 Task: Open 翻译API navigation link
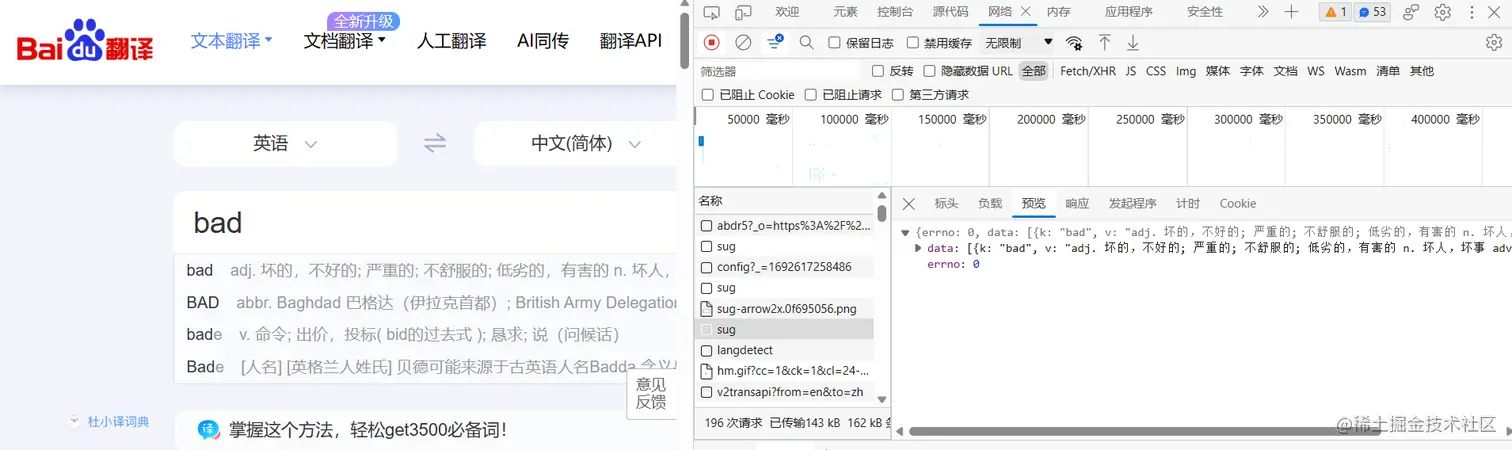pos(631,41)
